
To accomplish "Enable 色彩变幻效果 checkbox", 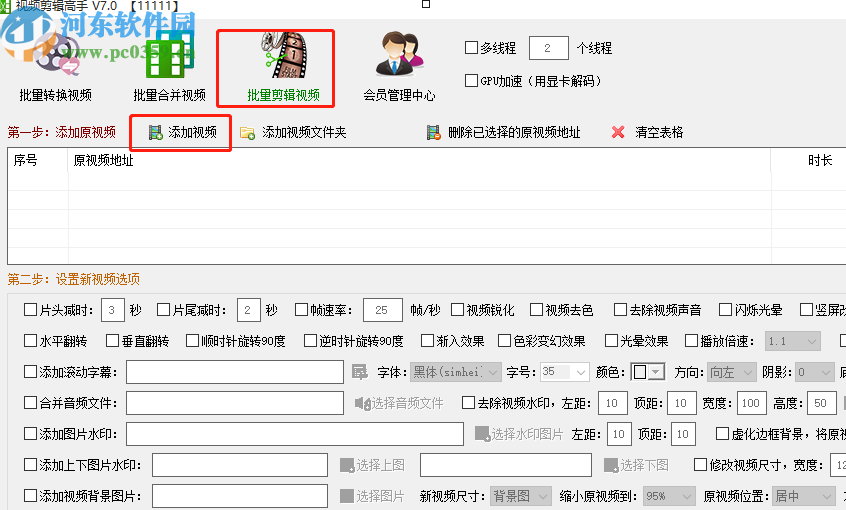I will pyautogui.click(x=504, y=341).
